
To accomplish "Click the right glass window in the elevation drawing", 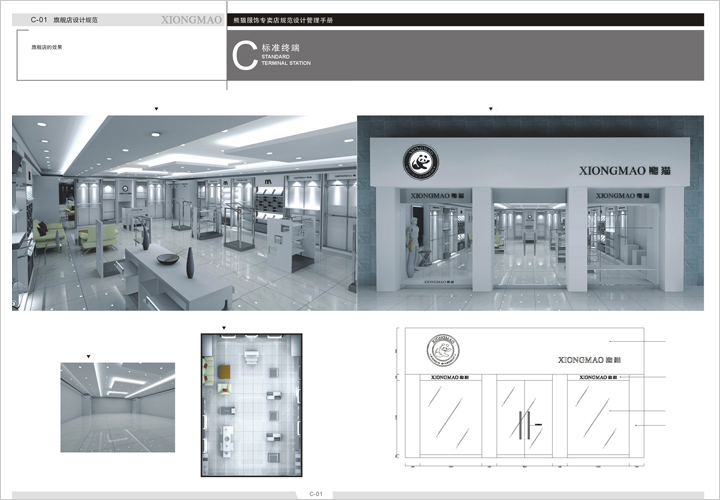I will (x=598, y=417).
